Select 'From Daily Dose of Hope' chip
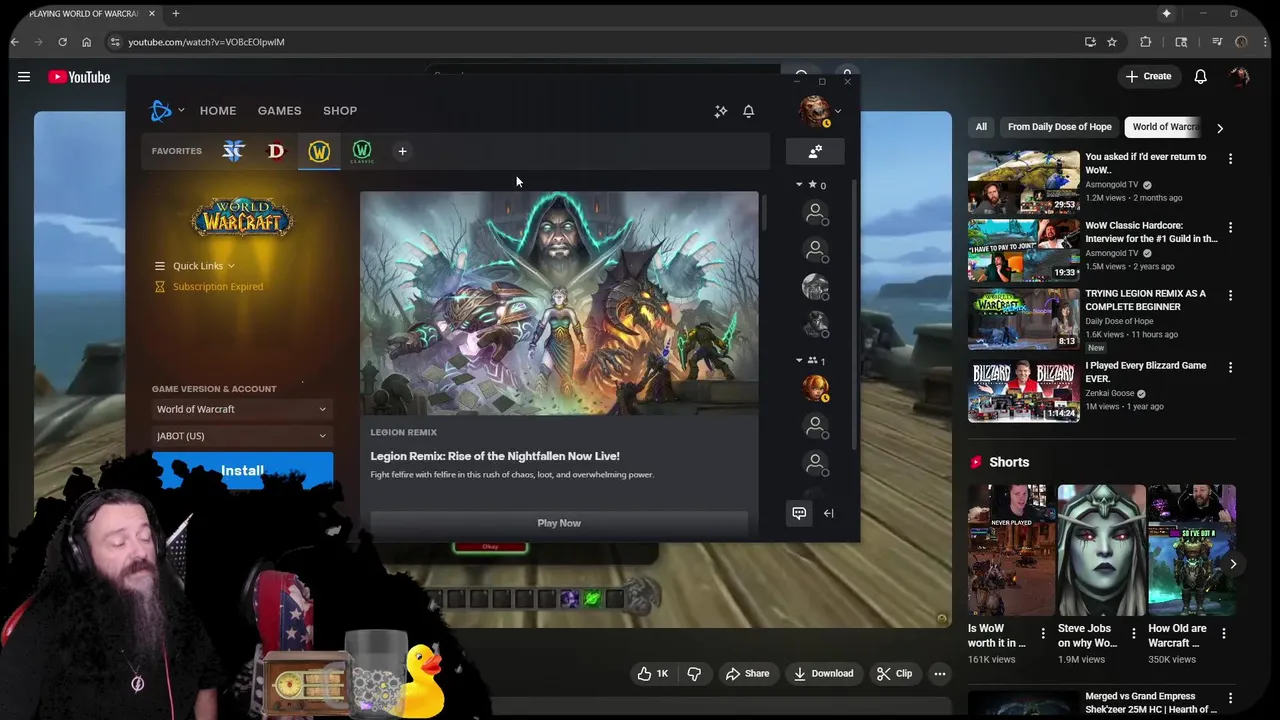1280x720 pixels. 1059,127
